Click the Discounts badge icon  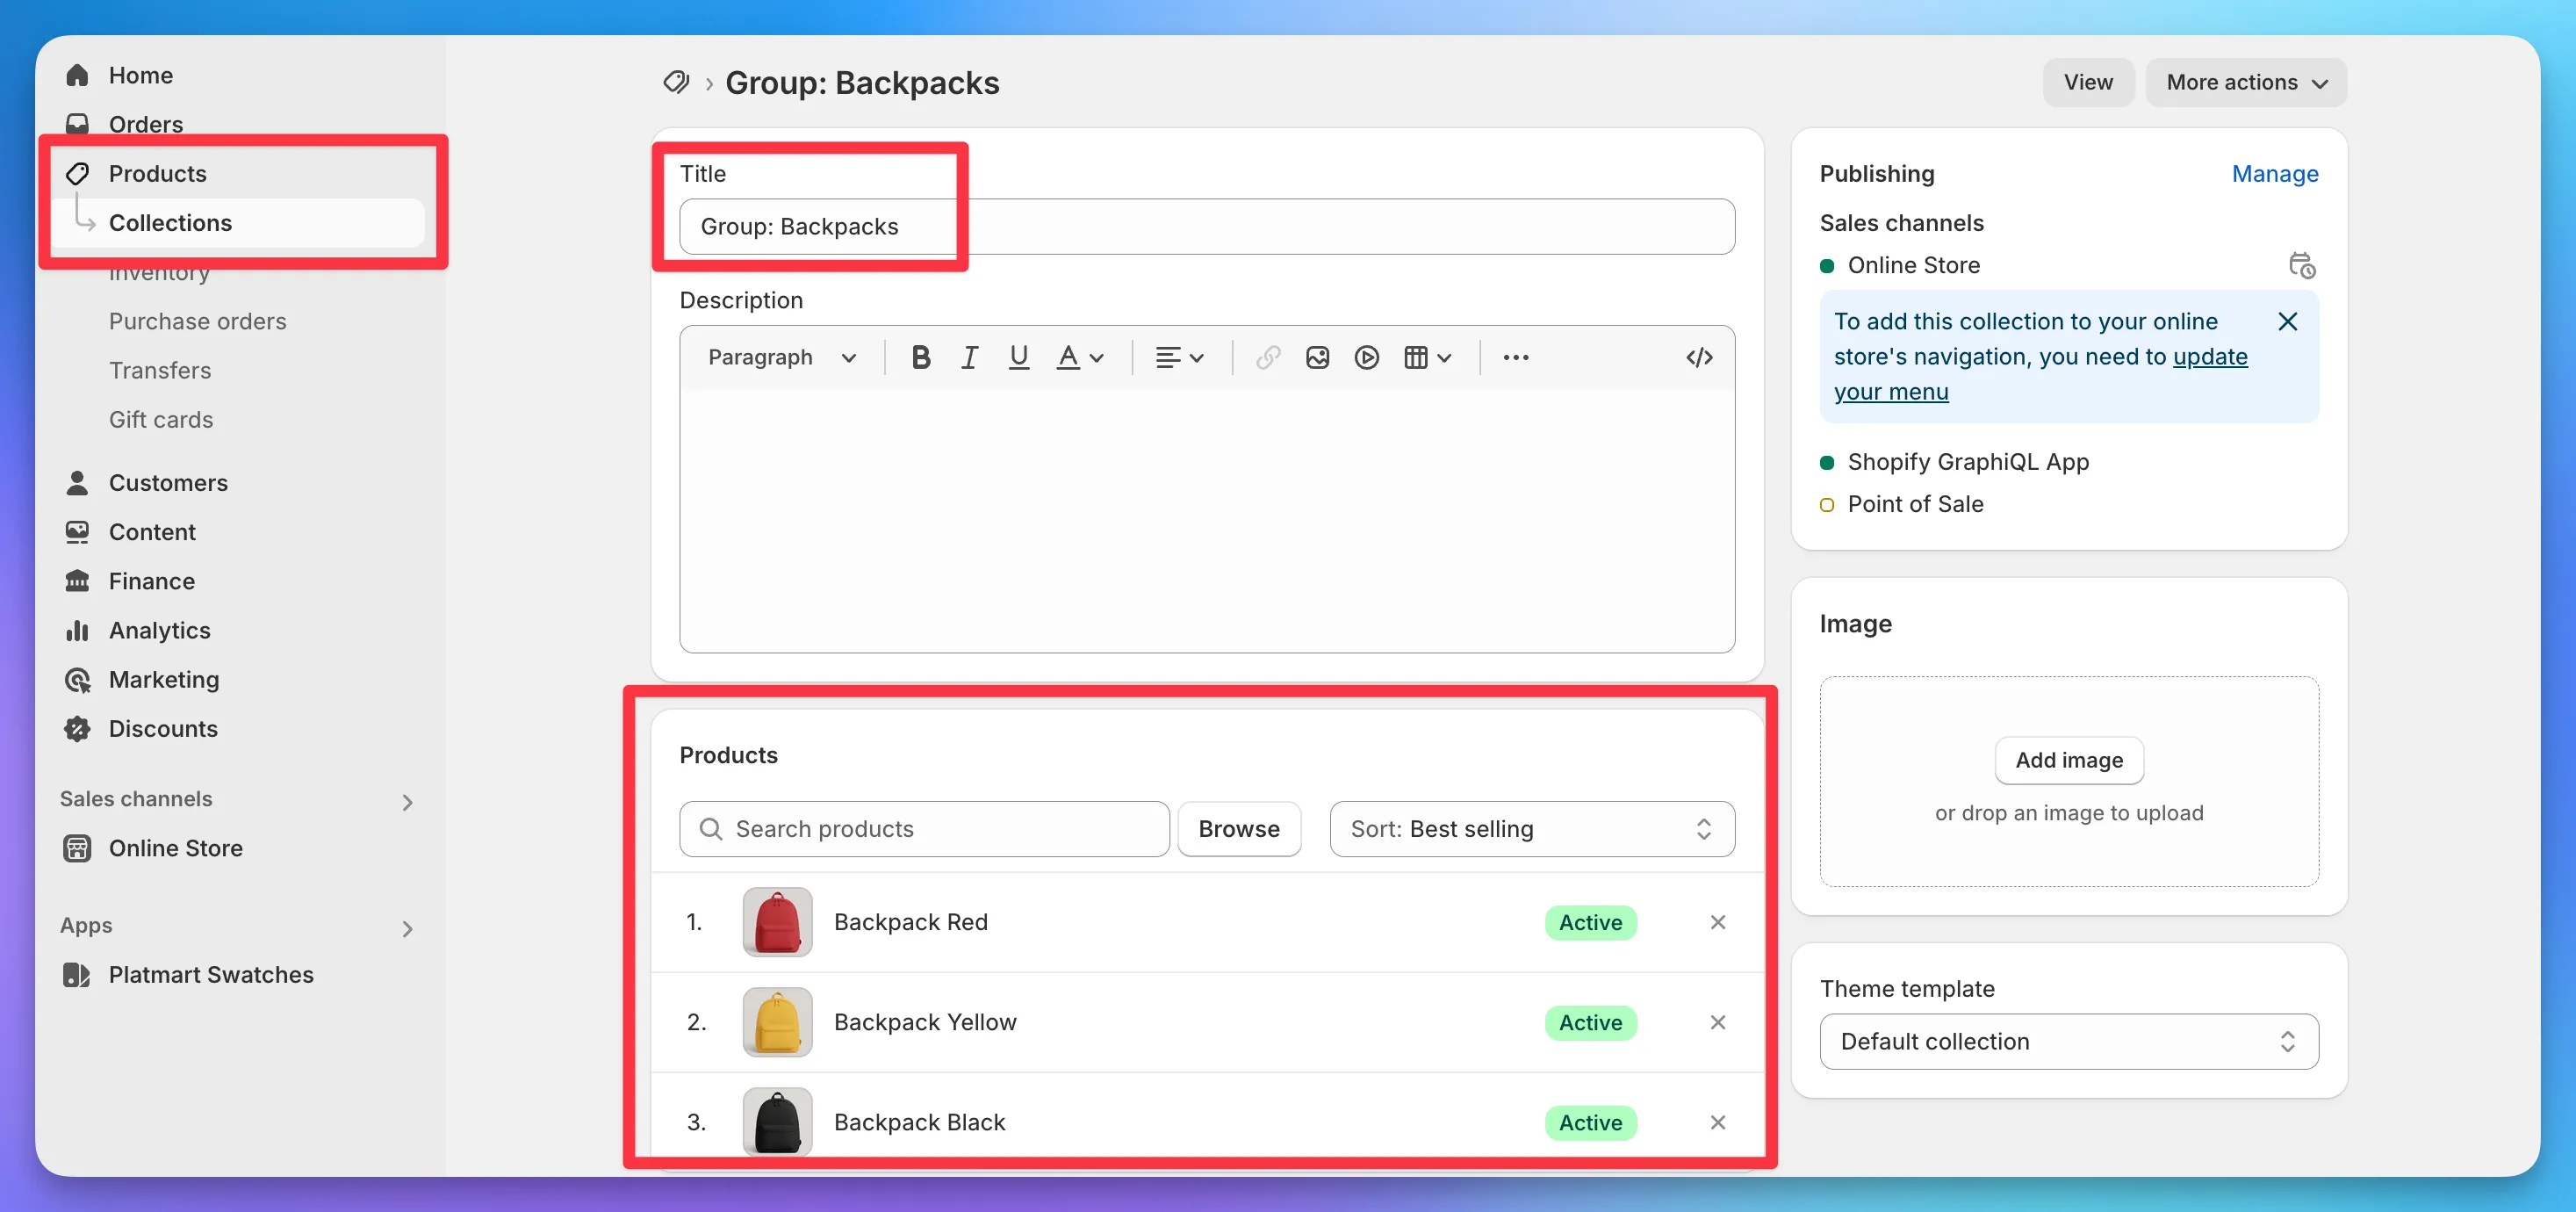pos(77,728)
